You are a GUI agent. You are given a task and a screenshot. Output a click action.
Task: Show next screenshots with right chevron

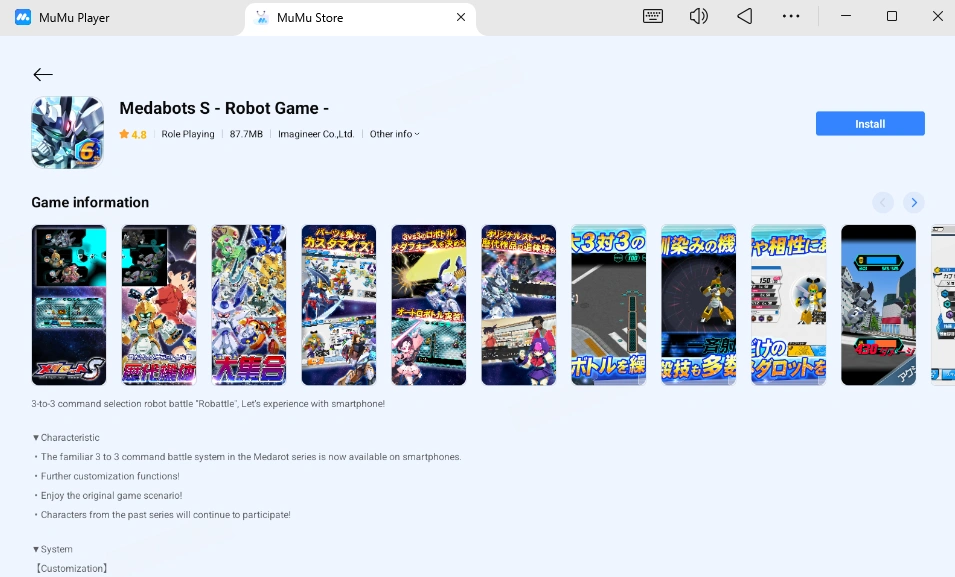click(914, 202)
